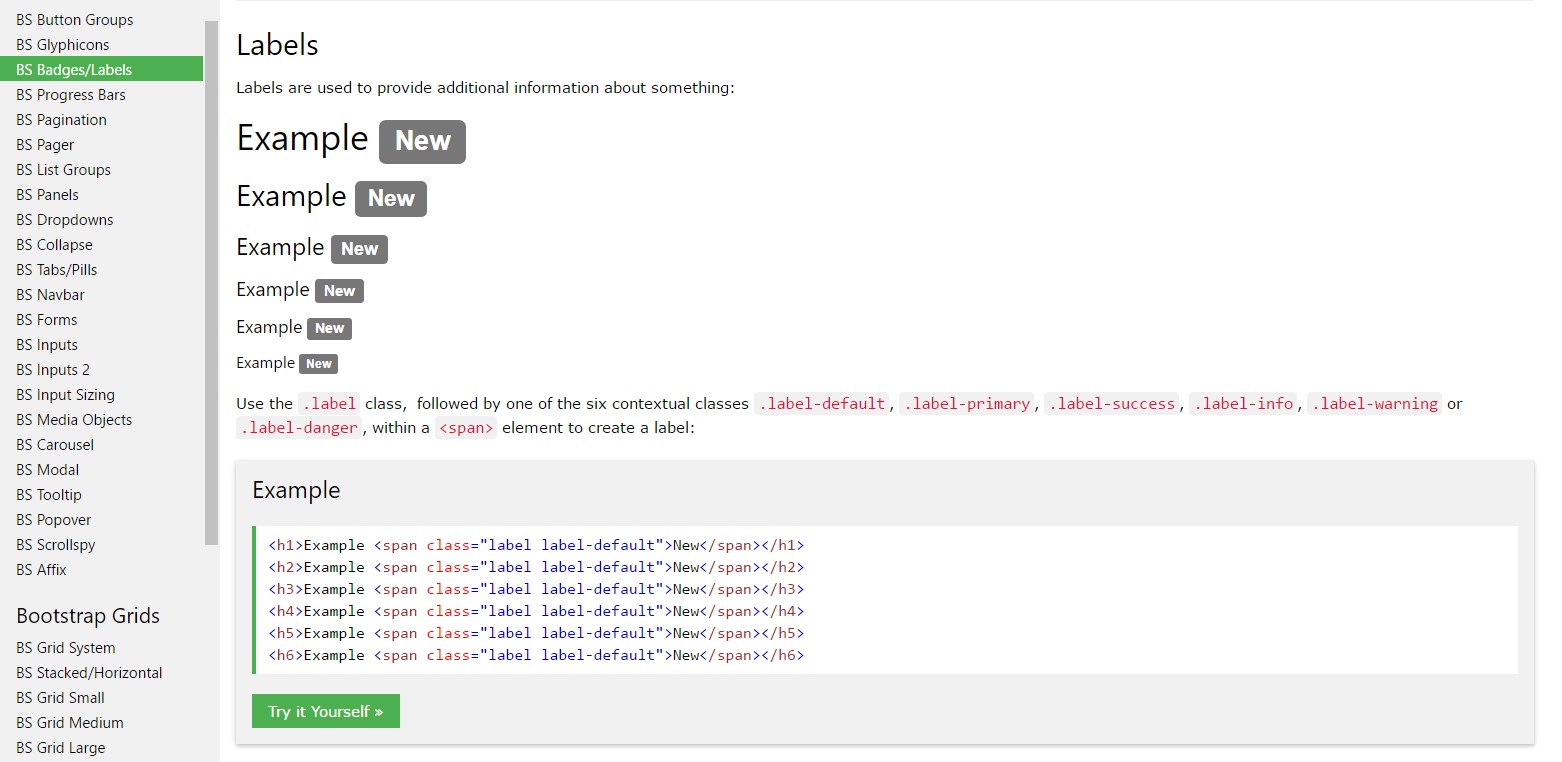Visit the BS Dropdowns page
Screen dimensions: 1562x762
64,220
